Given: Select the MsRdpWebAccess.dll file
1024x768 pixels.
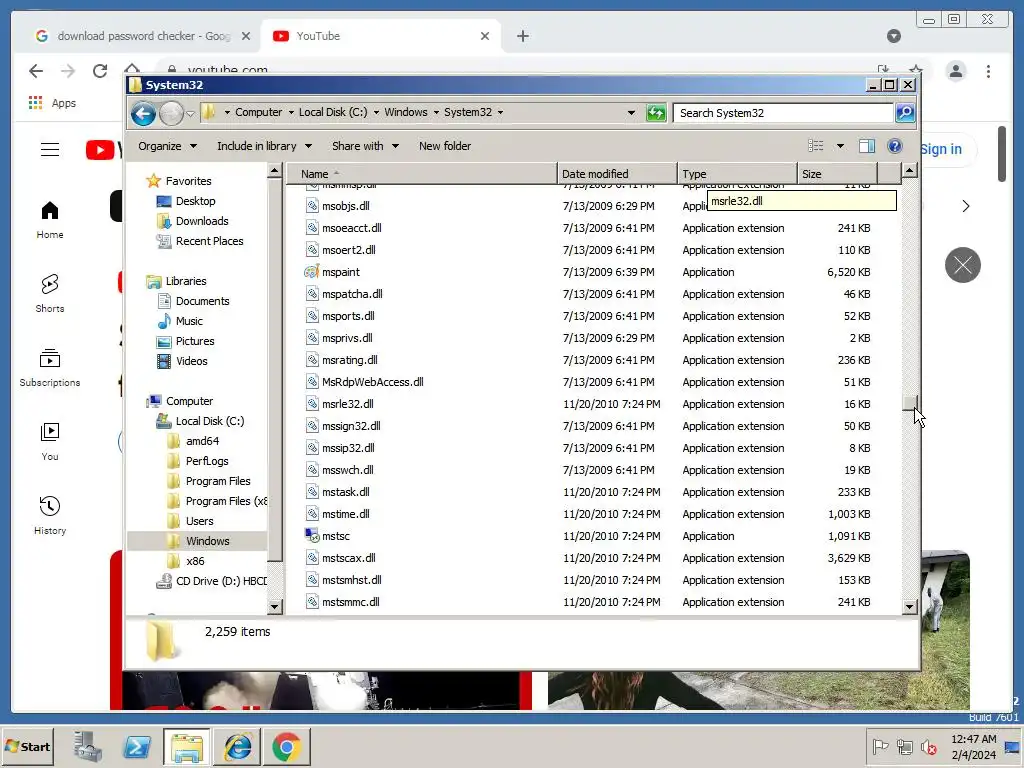Looking at the screenshot, I should (372, 382).
